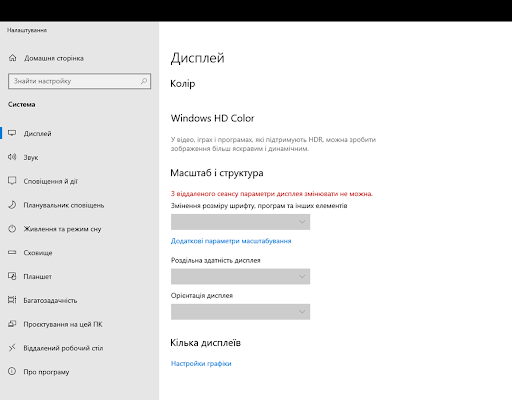
Task: Open the Додаткові параметри масштабування link
Action: click(231, 241)
